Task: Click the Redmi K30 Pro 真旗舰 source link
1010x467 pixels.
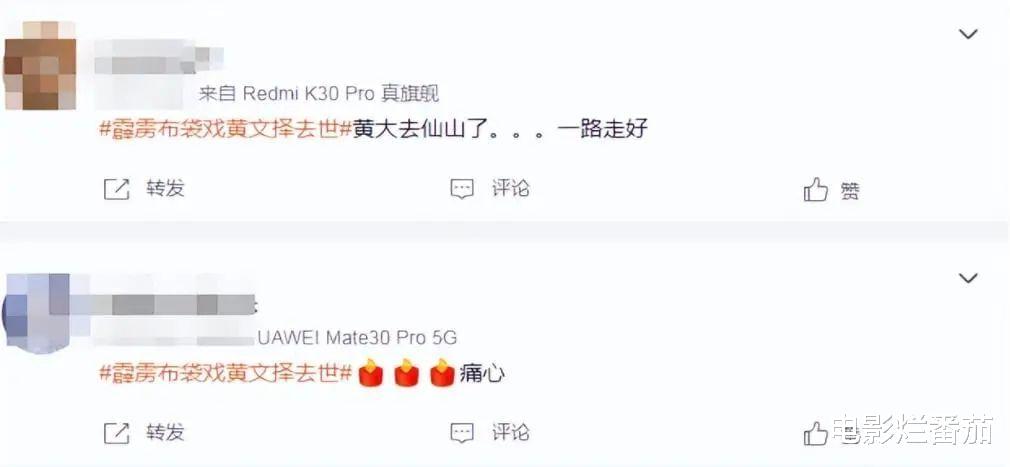Action: tap(341, 94)
